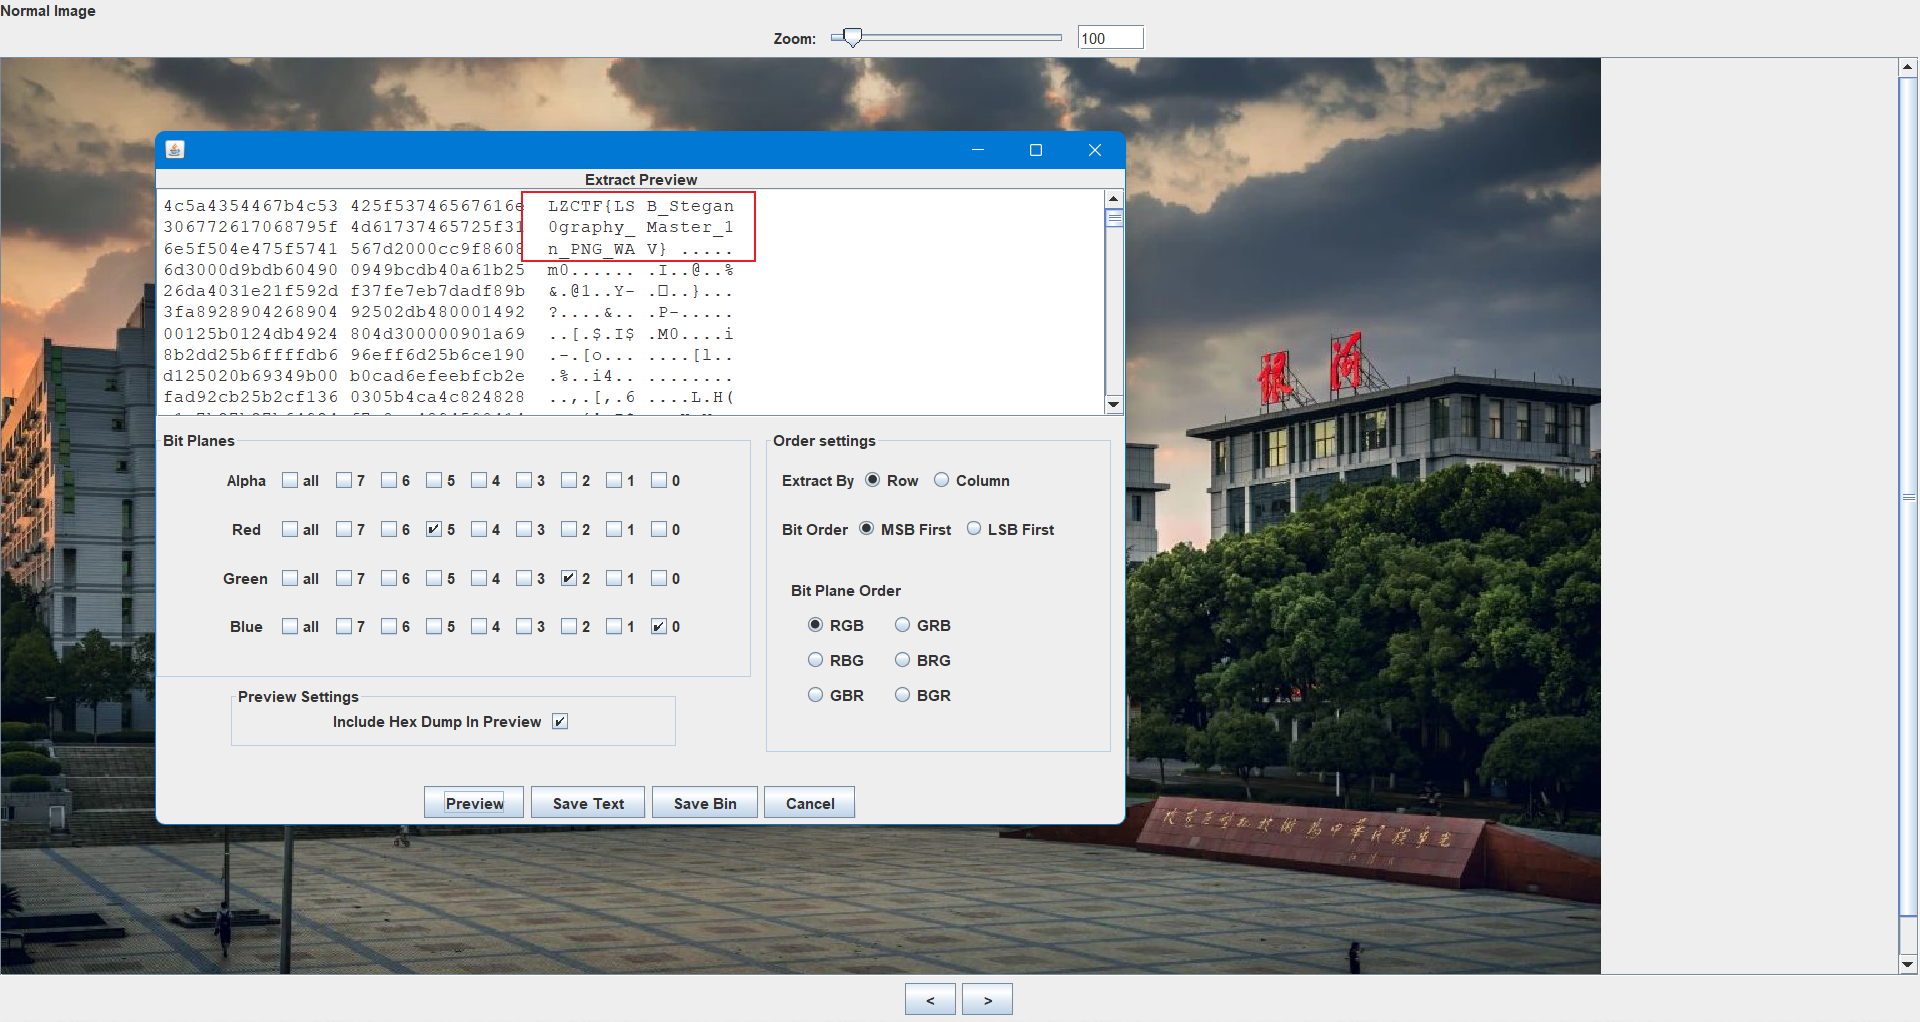This screenshot has height=1022, width=1920.
Task: Choose LSB First bit order
Action: click(974, 529)
